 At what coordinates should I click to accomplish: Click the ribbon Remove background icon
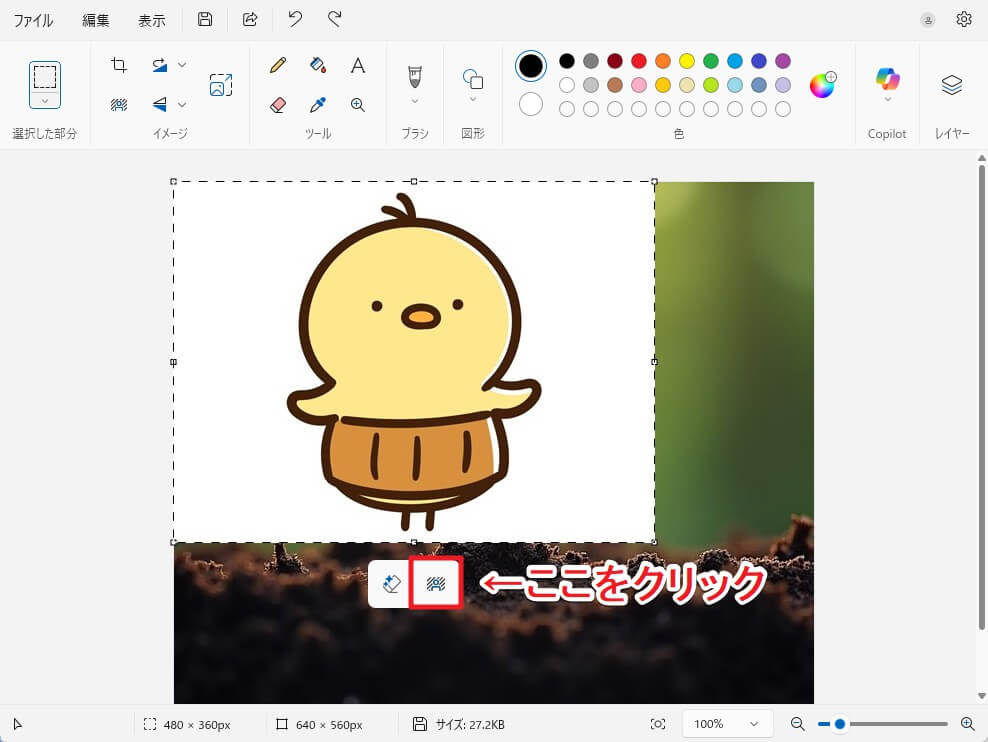click(118, 105)
